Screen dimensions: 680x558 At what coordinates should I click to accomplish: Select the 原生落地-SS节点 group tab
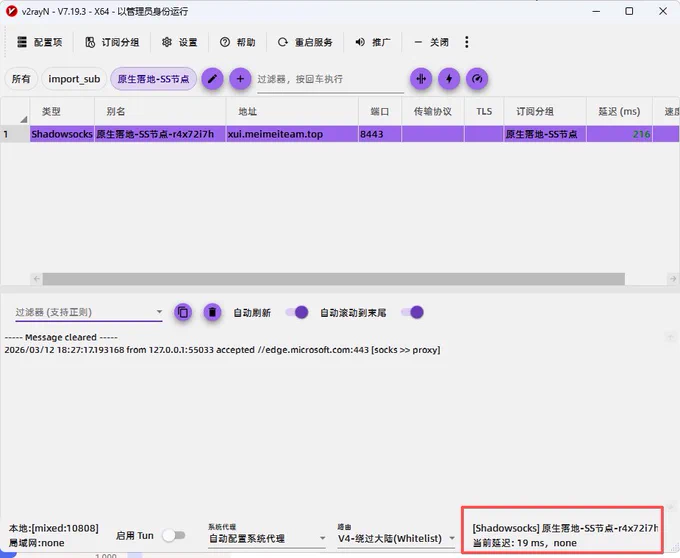[154, 79]
